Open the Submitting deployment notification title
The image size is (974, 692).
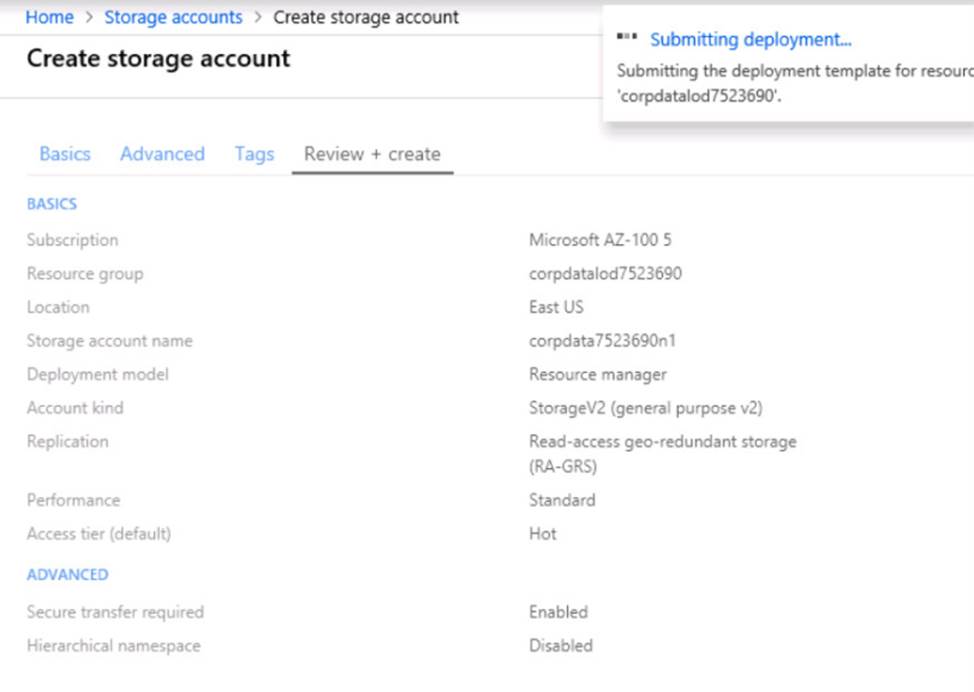tap(750, 40)
